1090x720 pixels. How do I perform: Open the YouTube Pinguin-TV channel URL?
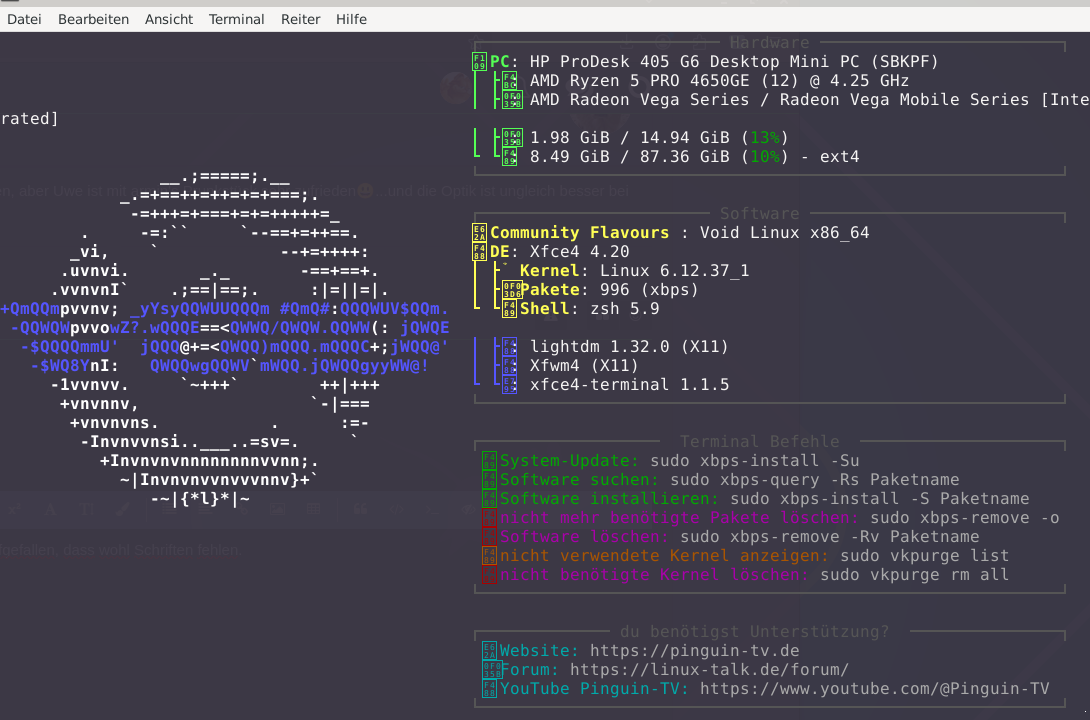tap(874, 689)
